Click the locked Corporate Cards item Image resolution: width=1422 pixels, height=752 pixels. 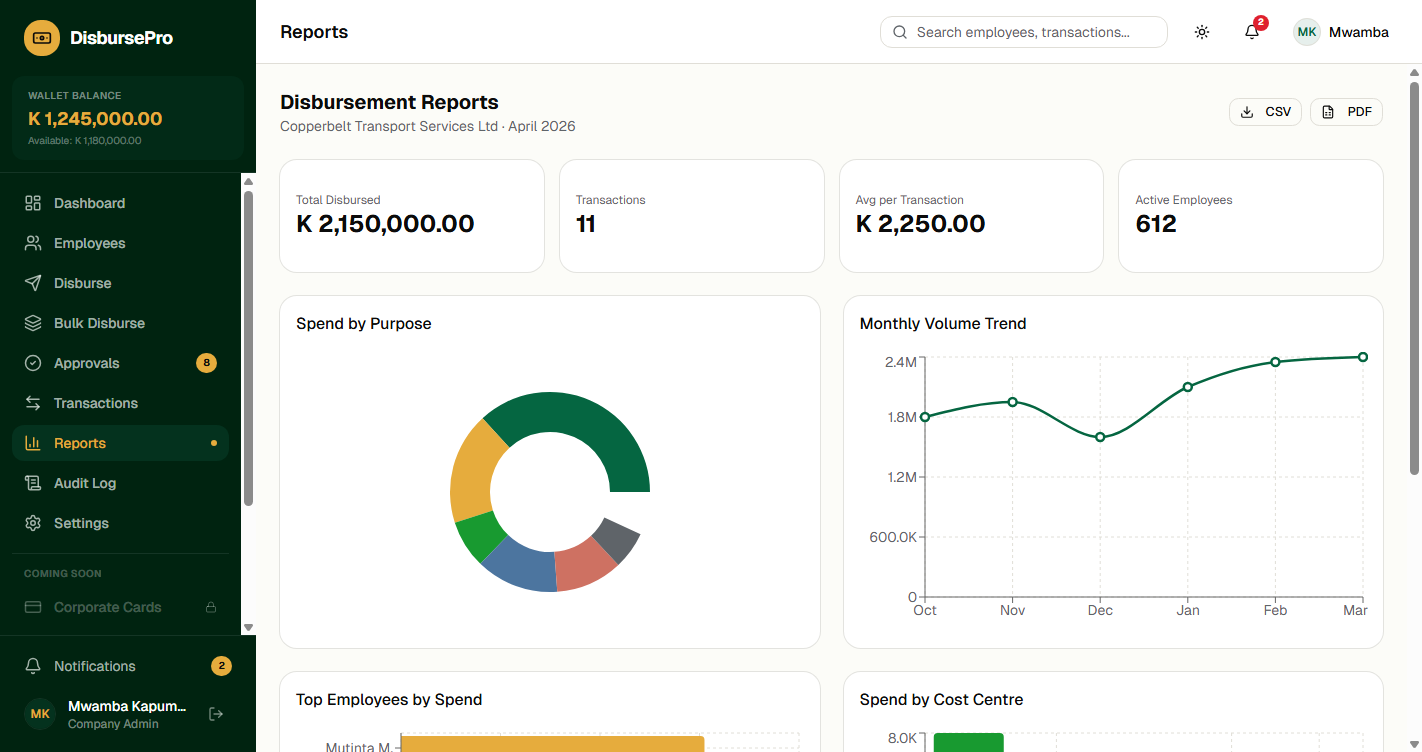(120, 607)
